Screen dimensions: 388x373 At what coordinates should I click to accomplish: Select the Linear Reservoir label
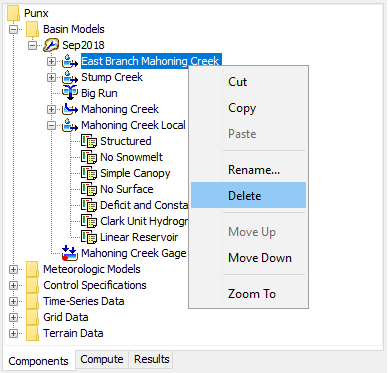pyautogui.click(x=139, y=237)
